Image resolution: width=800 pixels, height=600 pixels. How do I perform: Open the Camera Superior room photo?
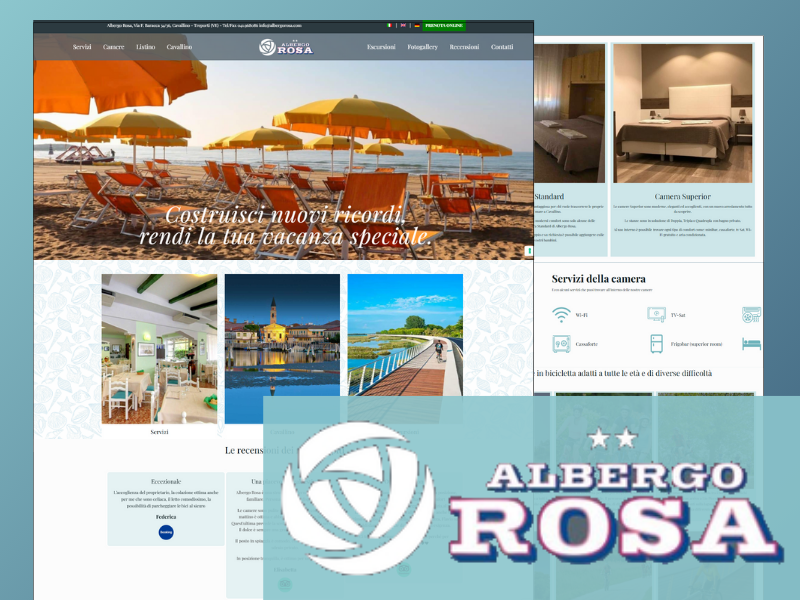(683, 113)
